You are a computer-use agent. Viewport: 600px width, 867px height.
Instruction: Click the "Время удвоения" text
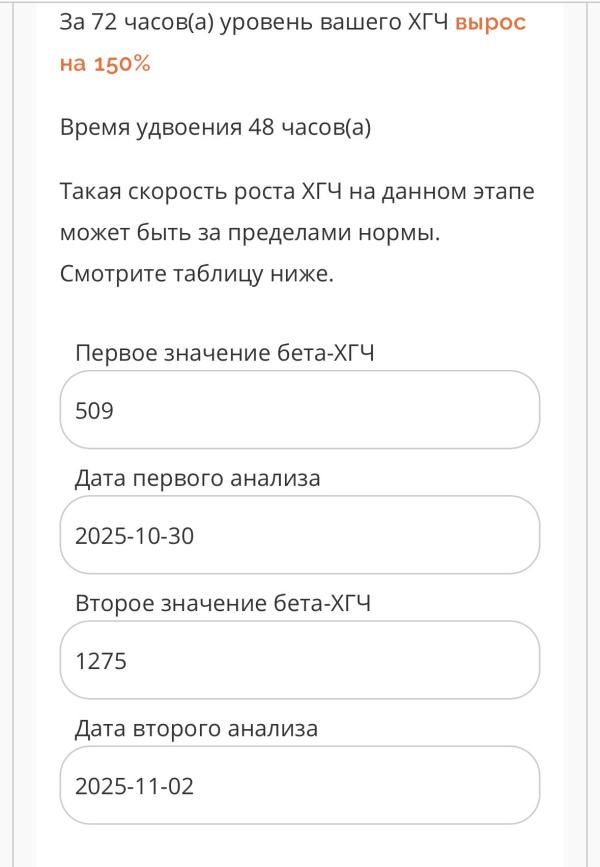pos(150,128)
